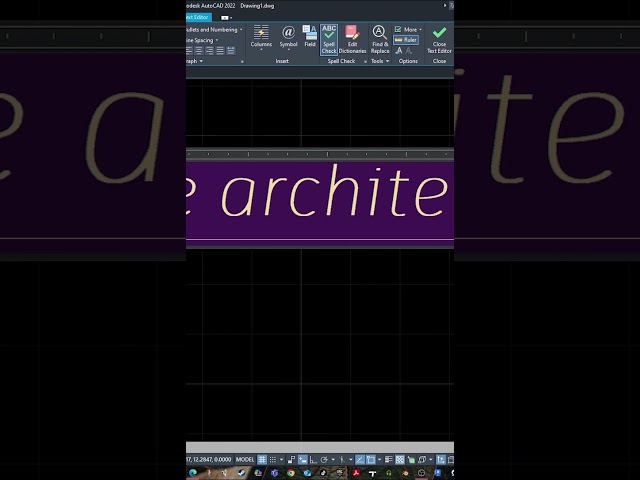640x480 pixels.
Task: Toggle dynamic UCS icon in status bar
Action: coord(441,460)
